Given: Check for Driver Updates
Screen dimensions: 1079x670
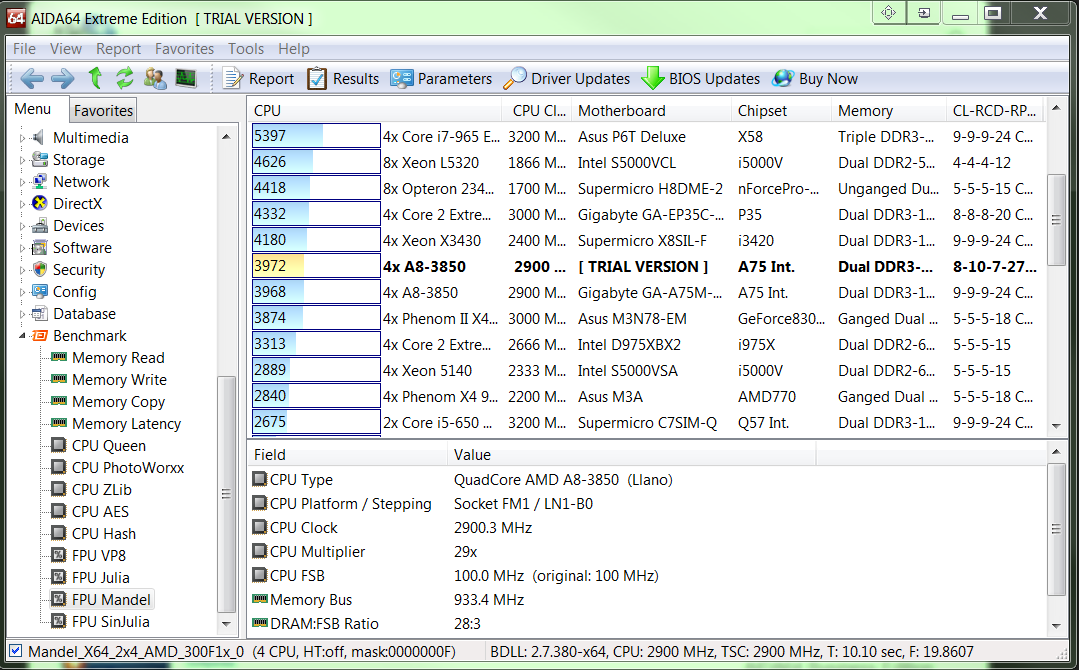Looking at the screenshot, I should point(566,78).
